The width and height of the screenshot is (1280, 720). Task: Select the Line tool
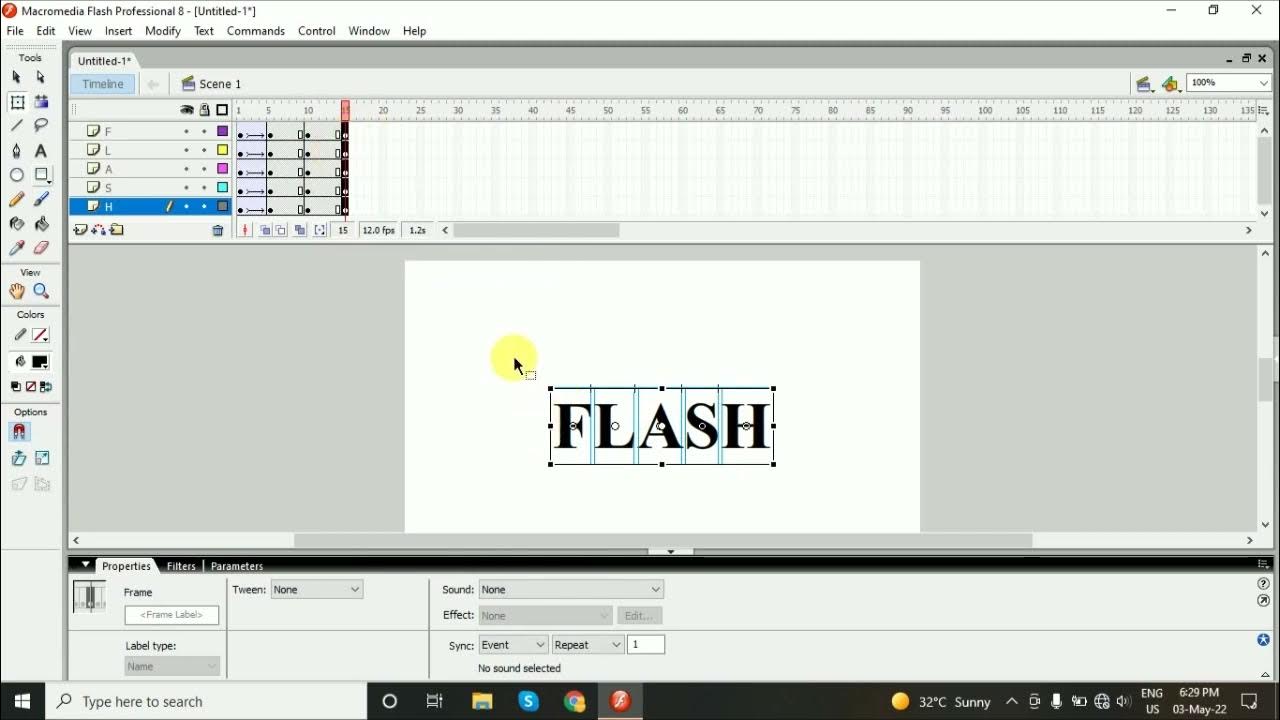(x=16, y=126)
